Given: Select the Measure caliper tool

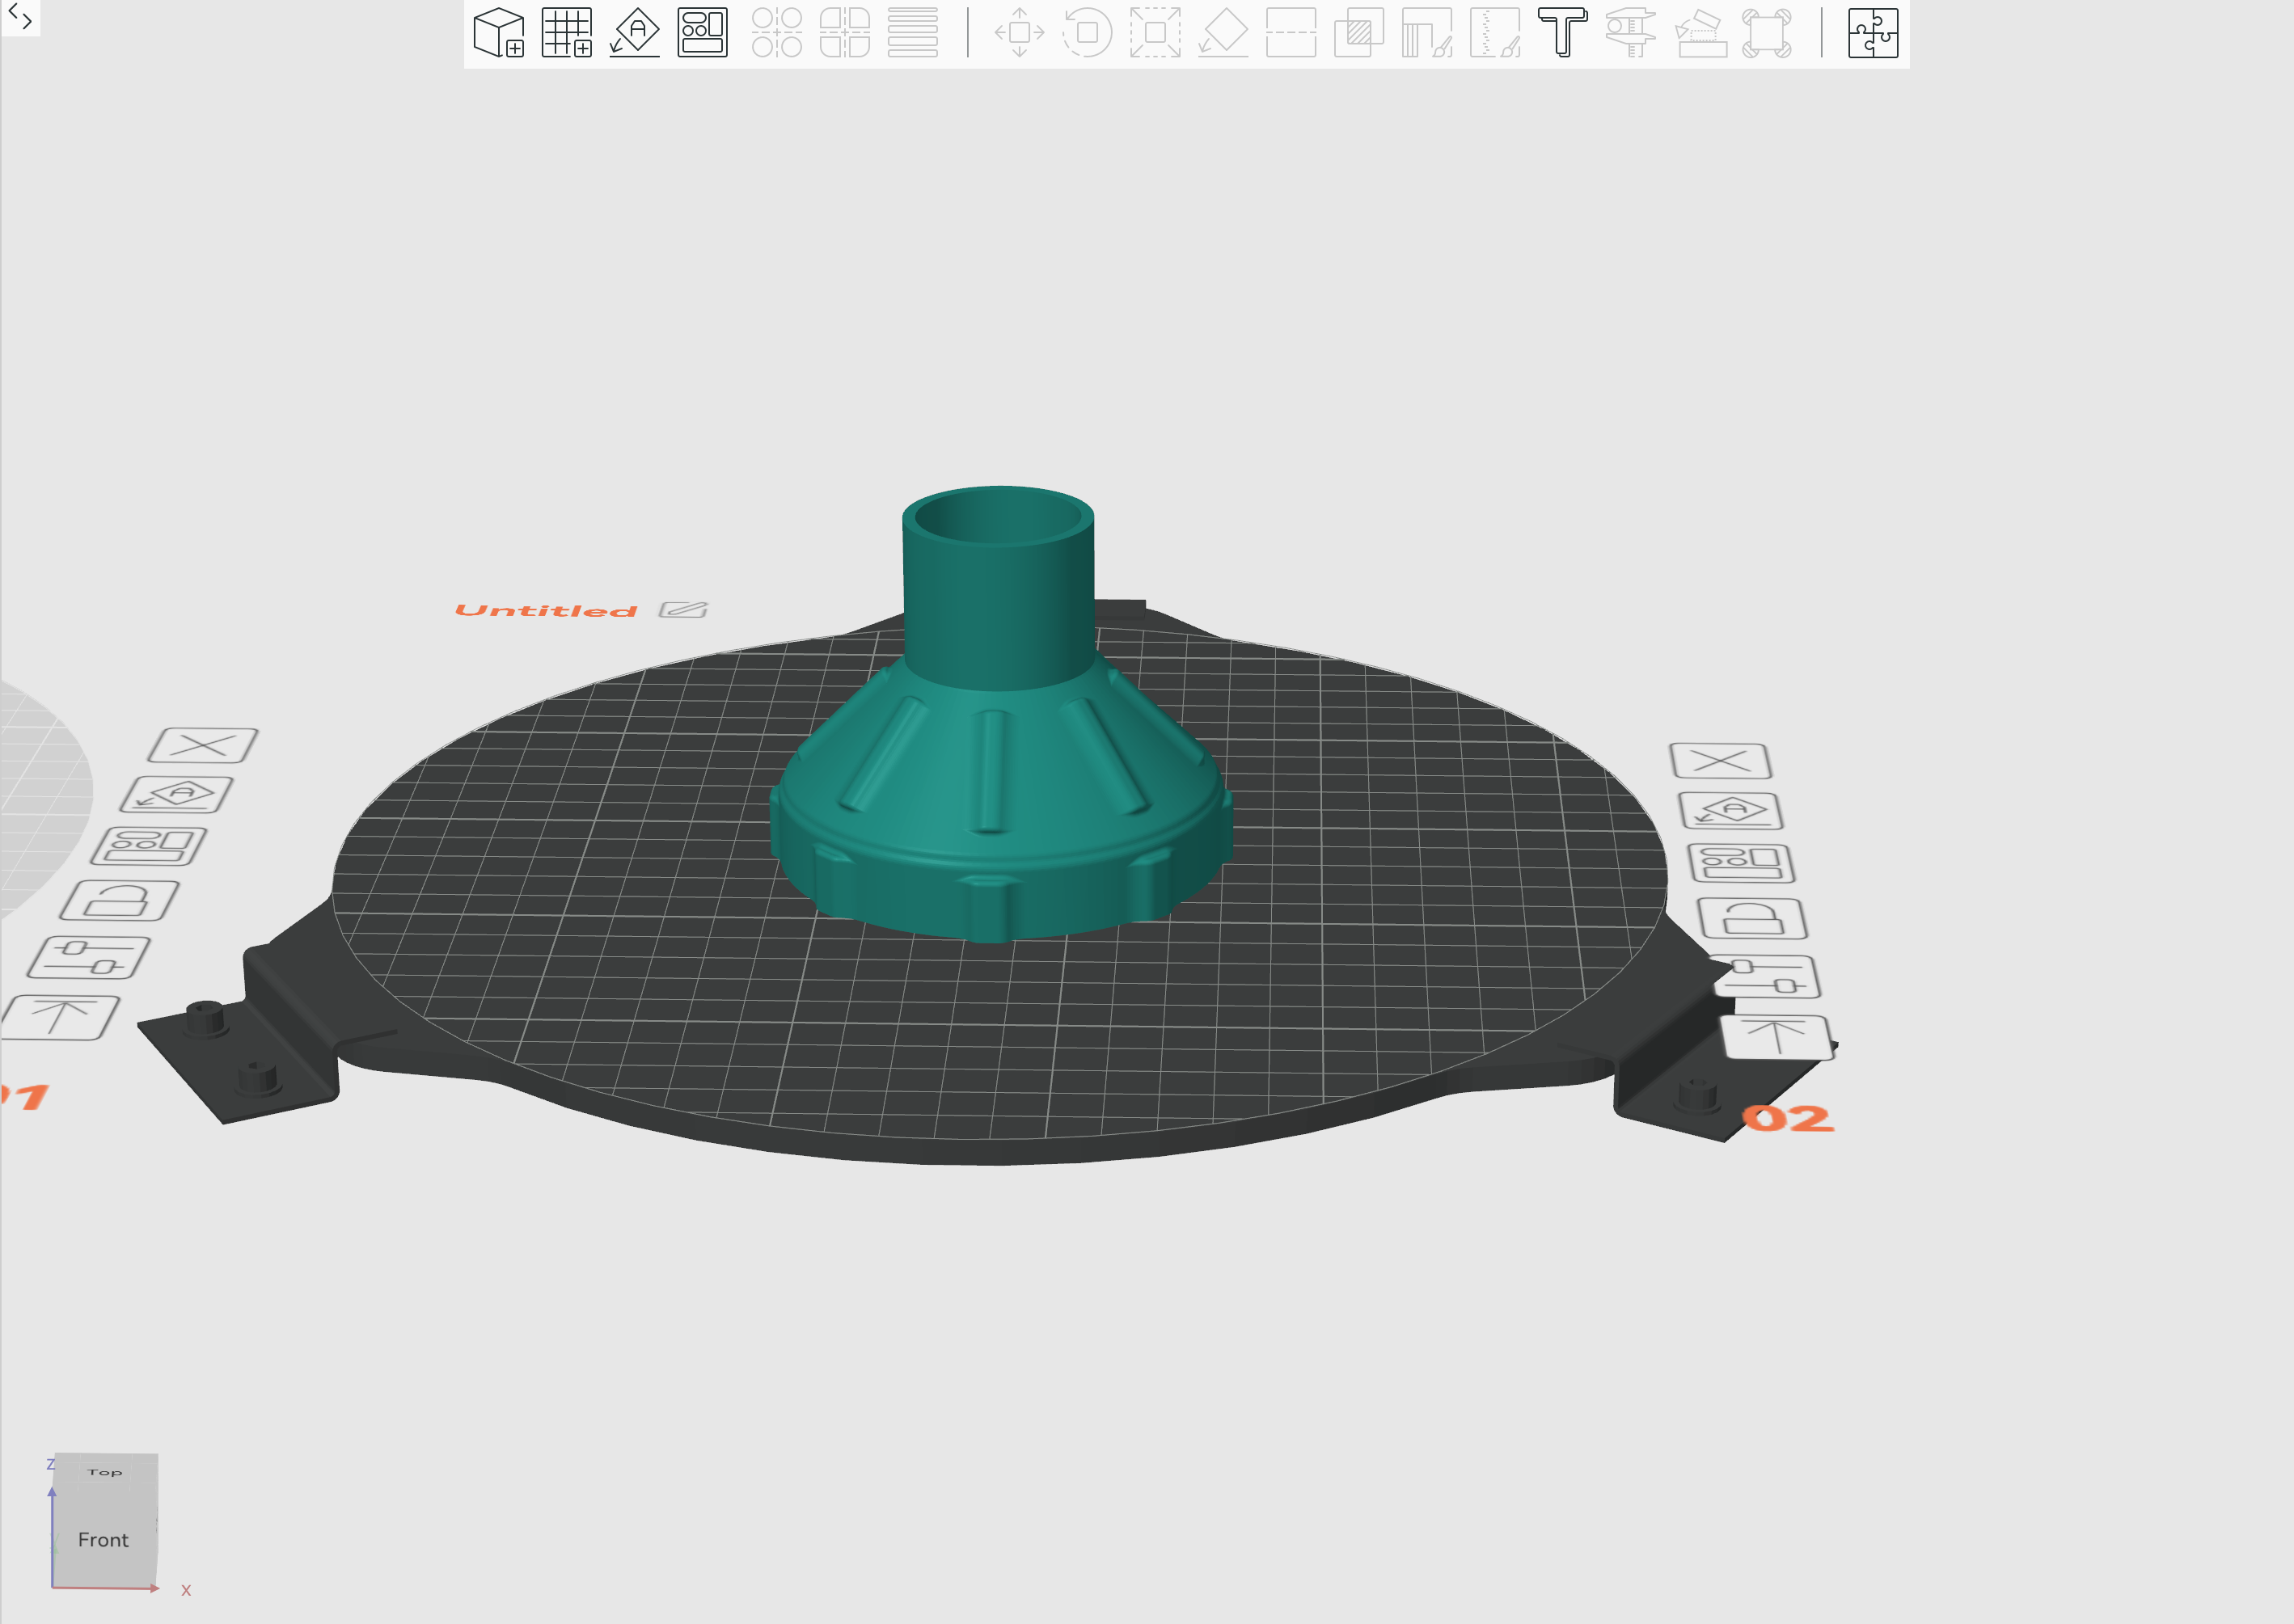Looking at the screenshot, I should point(1631,33).
